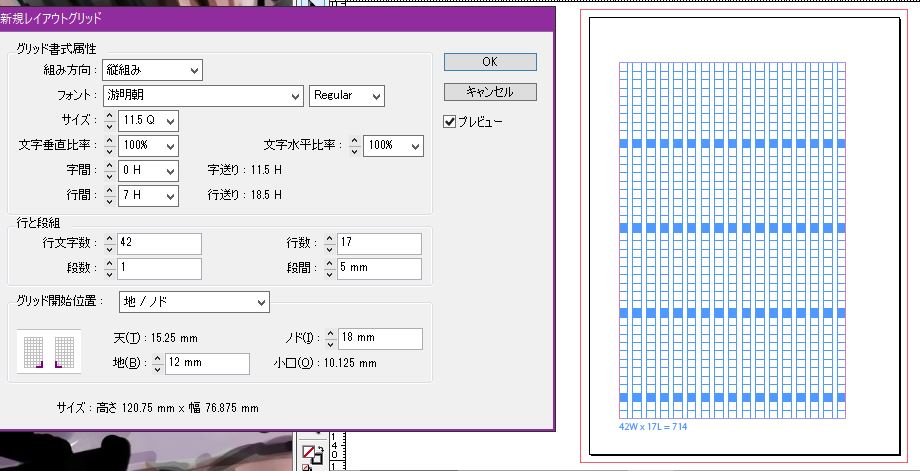
Task: Click the 行数 stepper arrows
Action: pos(330,243)
